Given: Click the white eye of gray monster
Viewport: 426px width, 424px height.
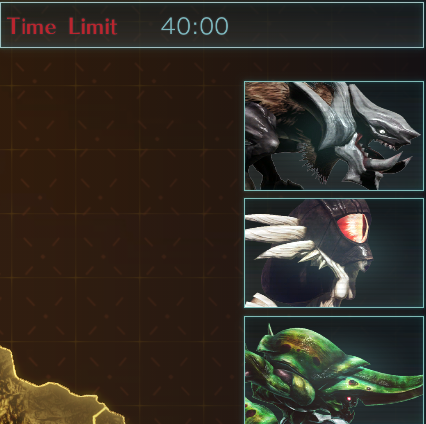Looking at the screenshot, I should tap(382, 132).
